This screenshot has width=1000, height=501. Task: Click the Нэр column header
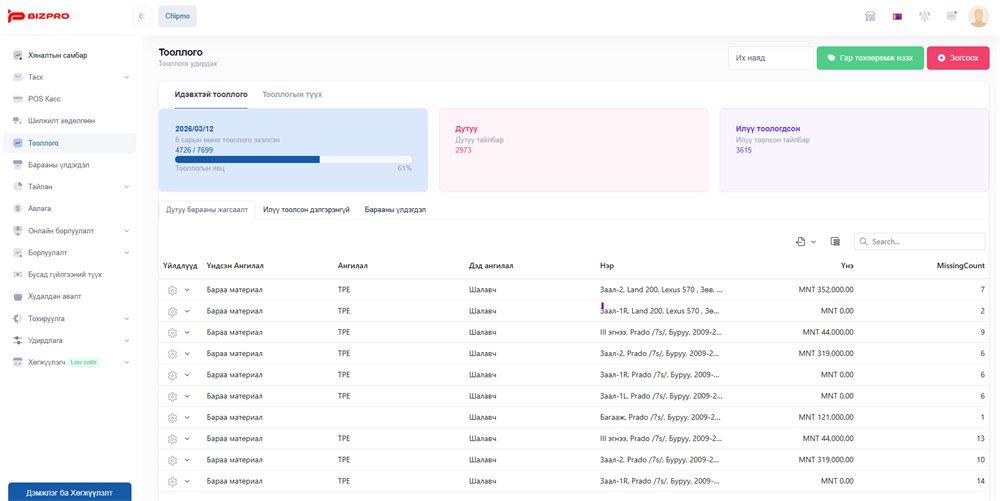(x=607, y=266)
